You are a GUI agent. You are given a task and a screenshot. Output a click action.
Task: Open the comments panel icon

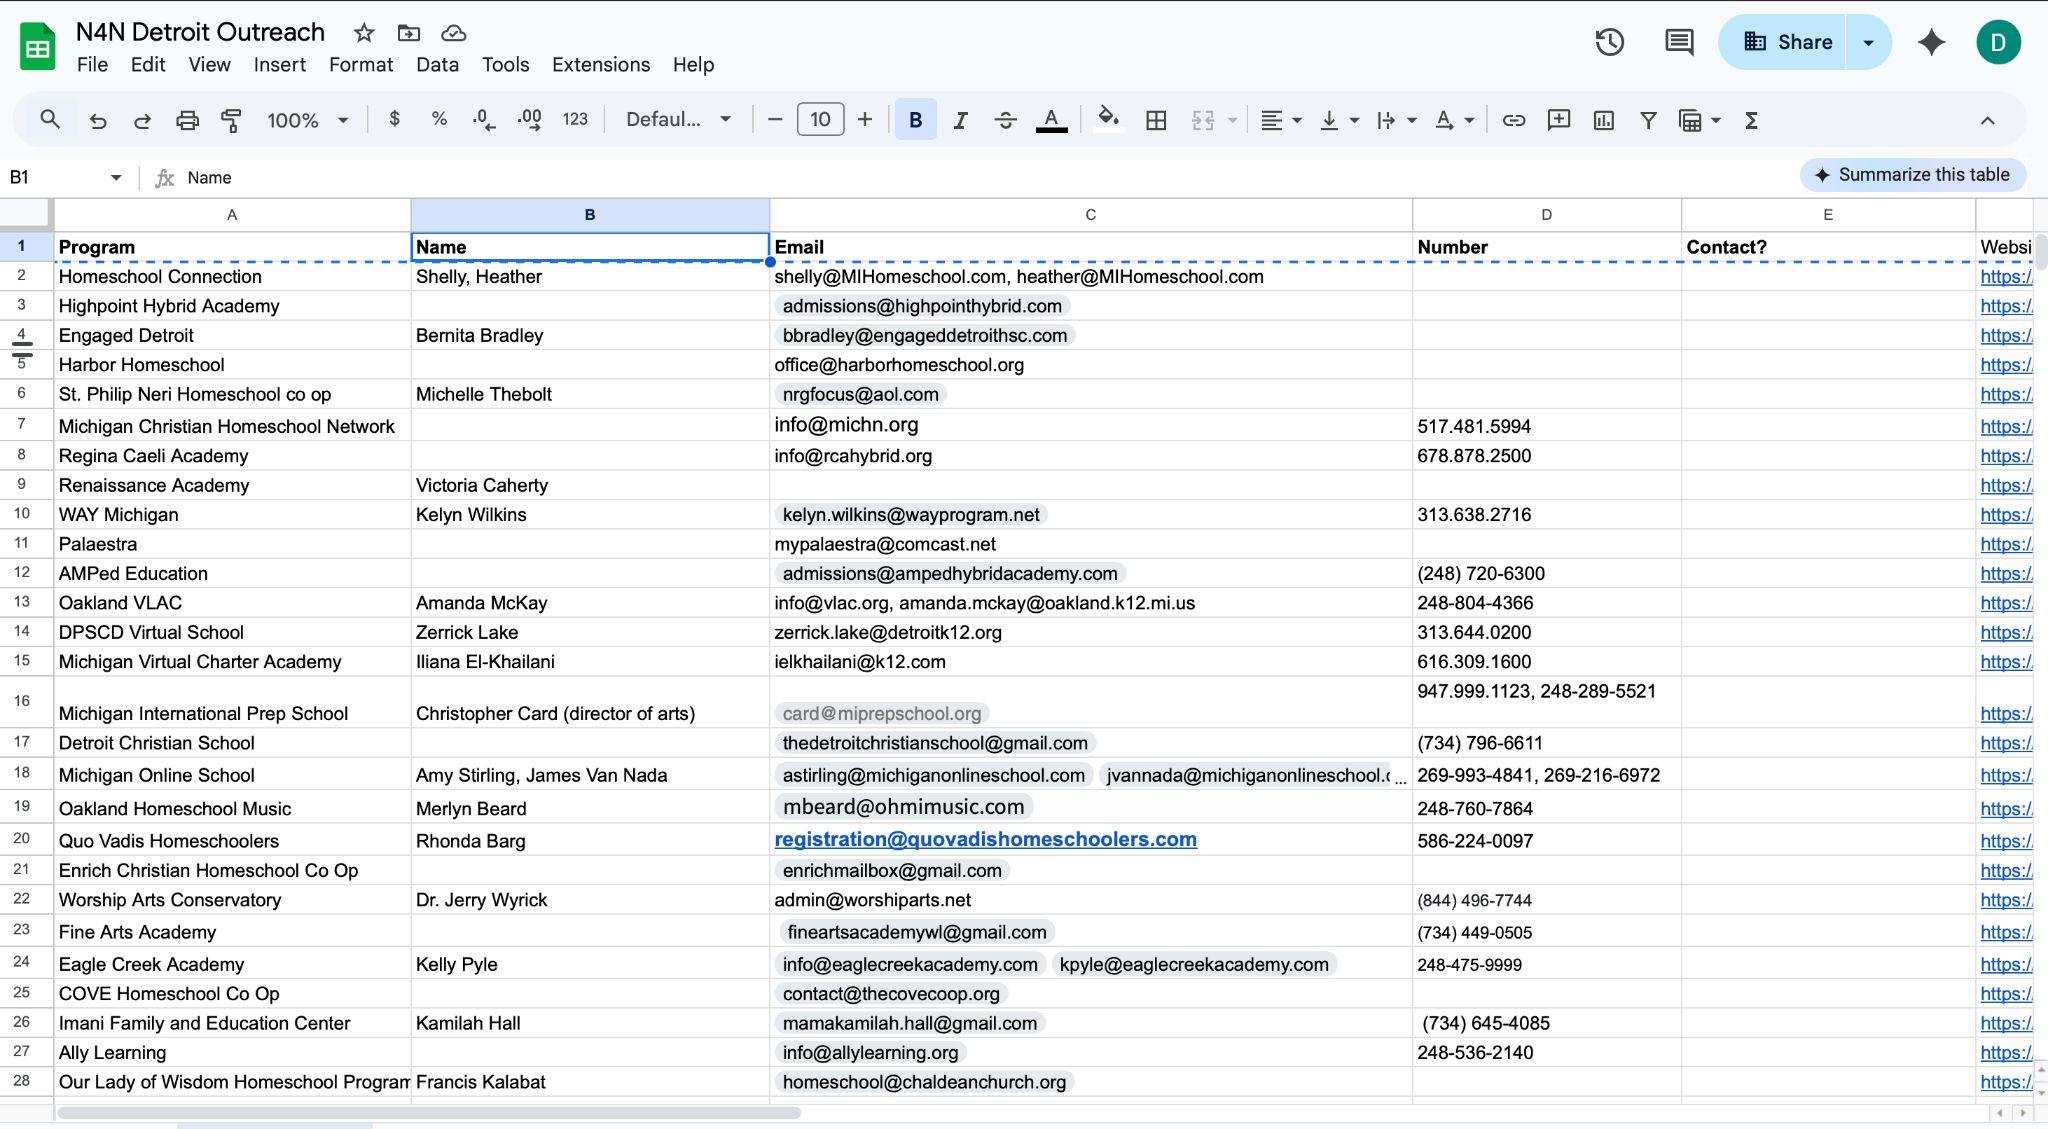[x=1678, y=42]
